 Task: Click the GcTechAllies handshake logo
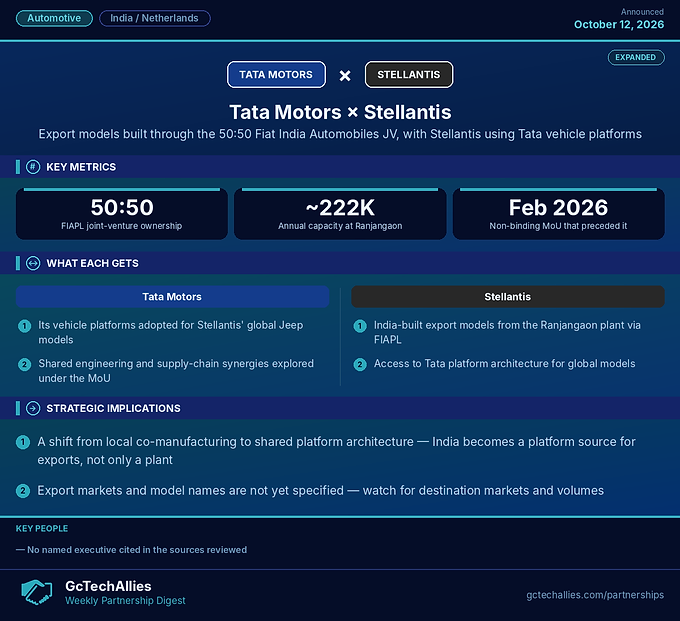click(37, 592)
